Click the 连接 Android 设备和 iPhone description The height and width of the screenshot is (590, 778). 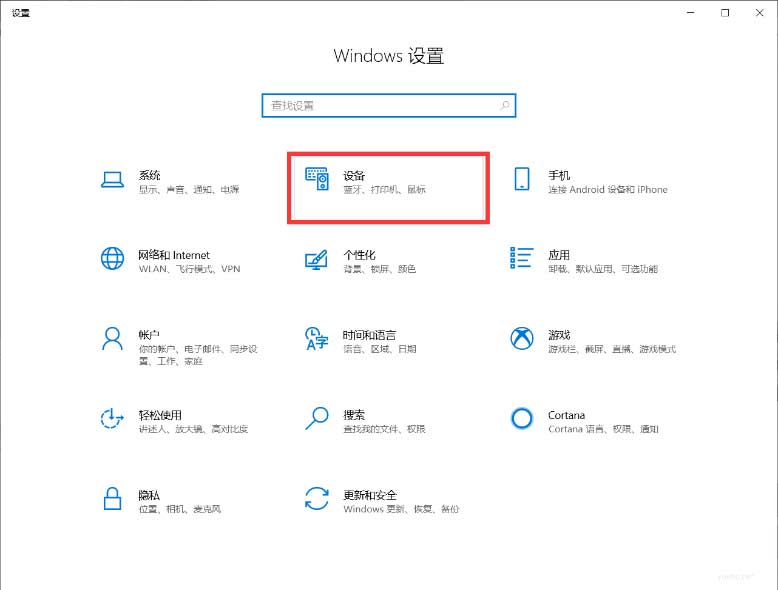(x=608, y=190)
